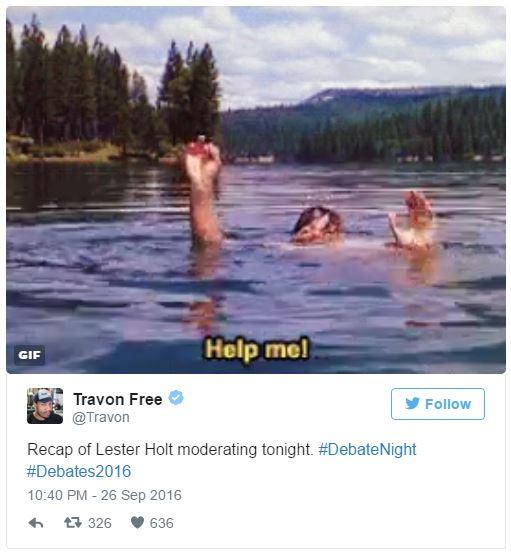Open the @Travon handle link
511x555 pixels.
click(101, 417)
